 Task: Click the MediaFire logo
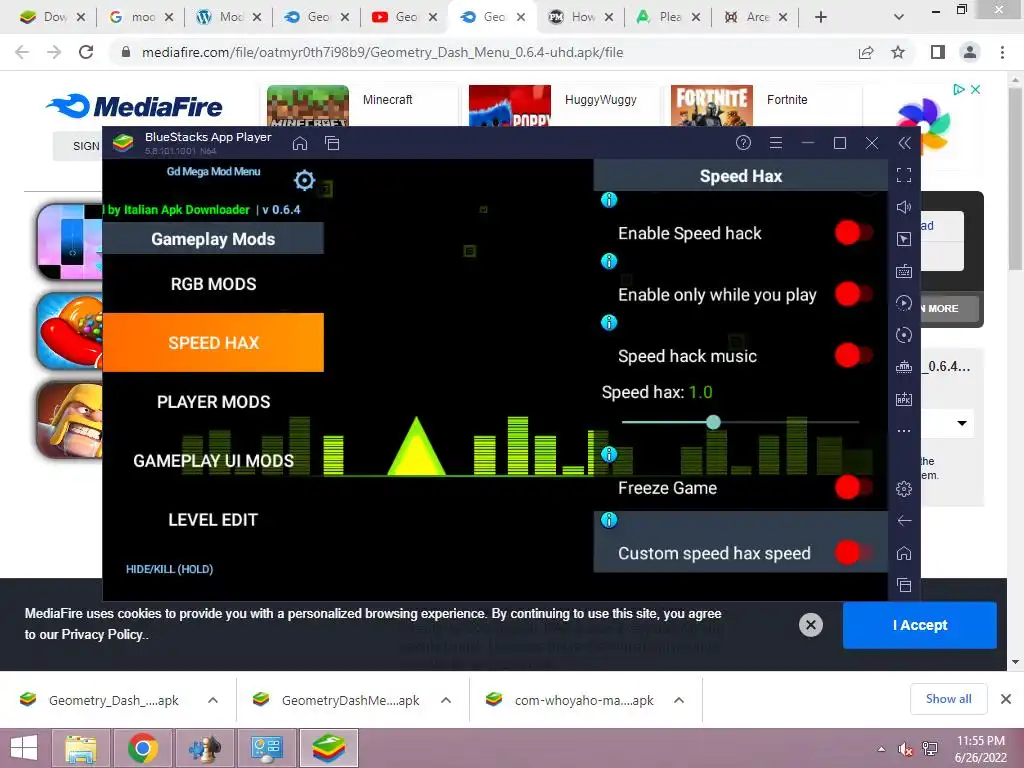(x=134, y=106)
